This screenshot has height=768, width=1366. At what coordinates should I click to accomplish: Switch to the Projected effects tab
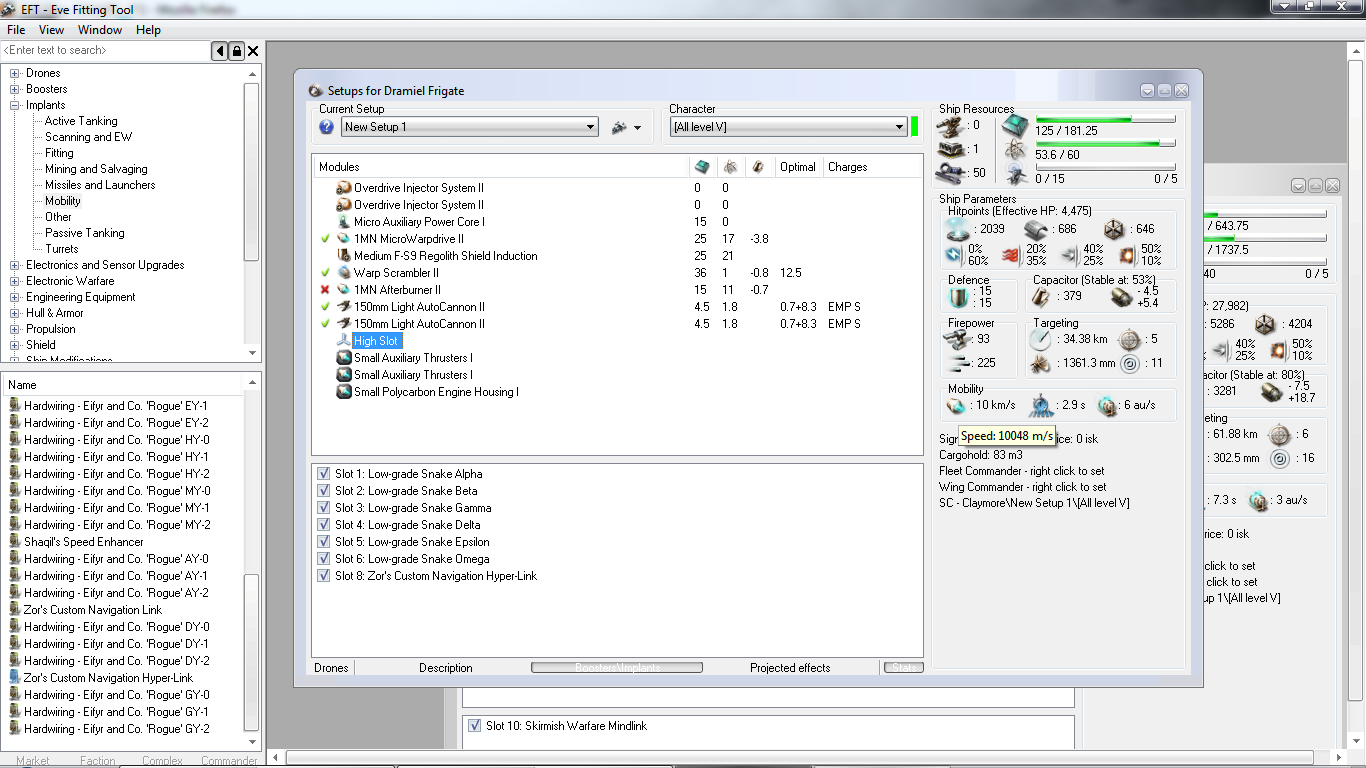(x=789, y=668)
